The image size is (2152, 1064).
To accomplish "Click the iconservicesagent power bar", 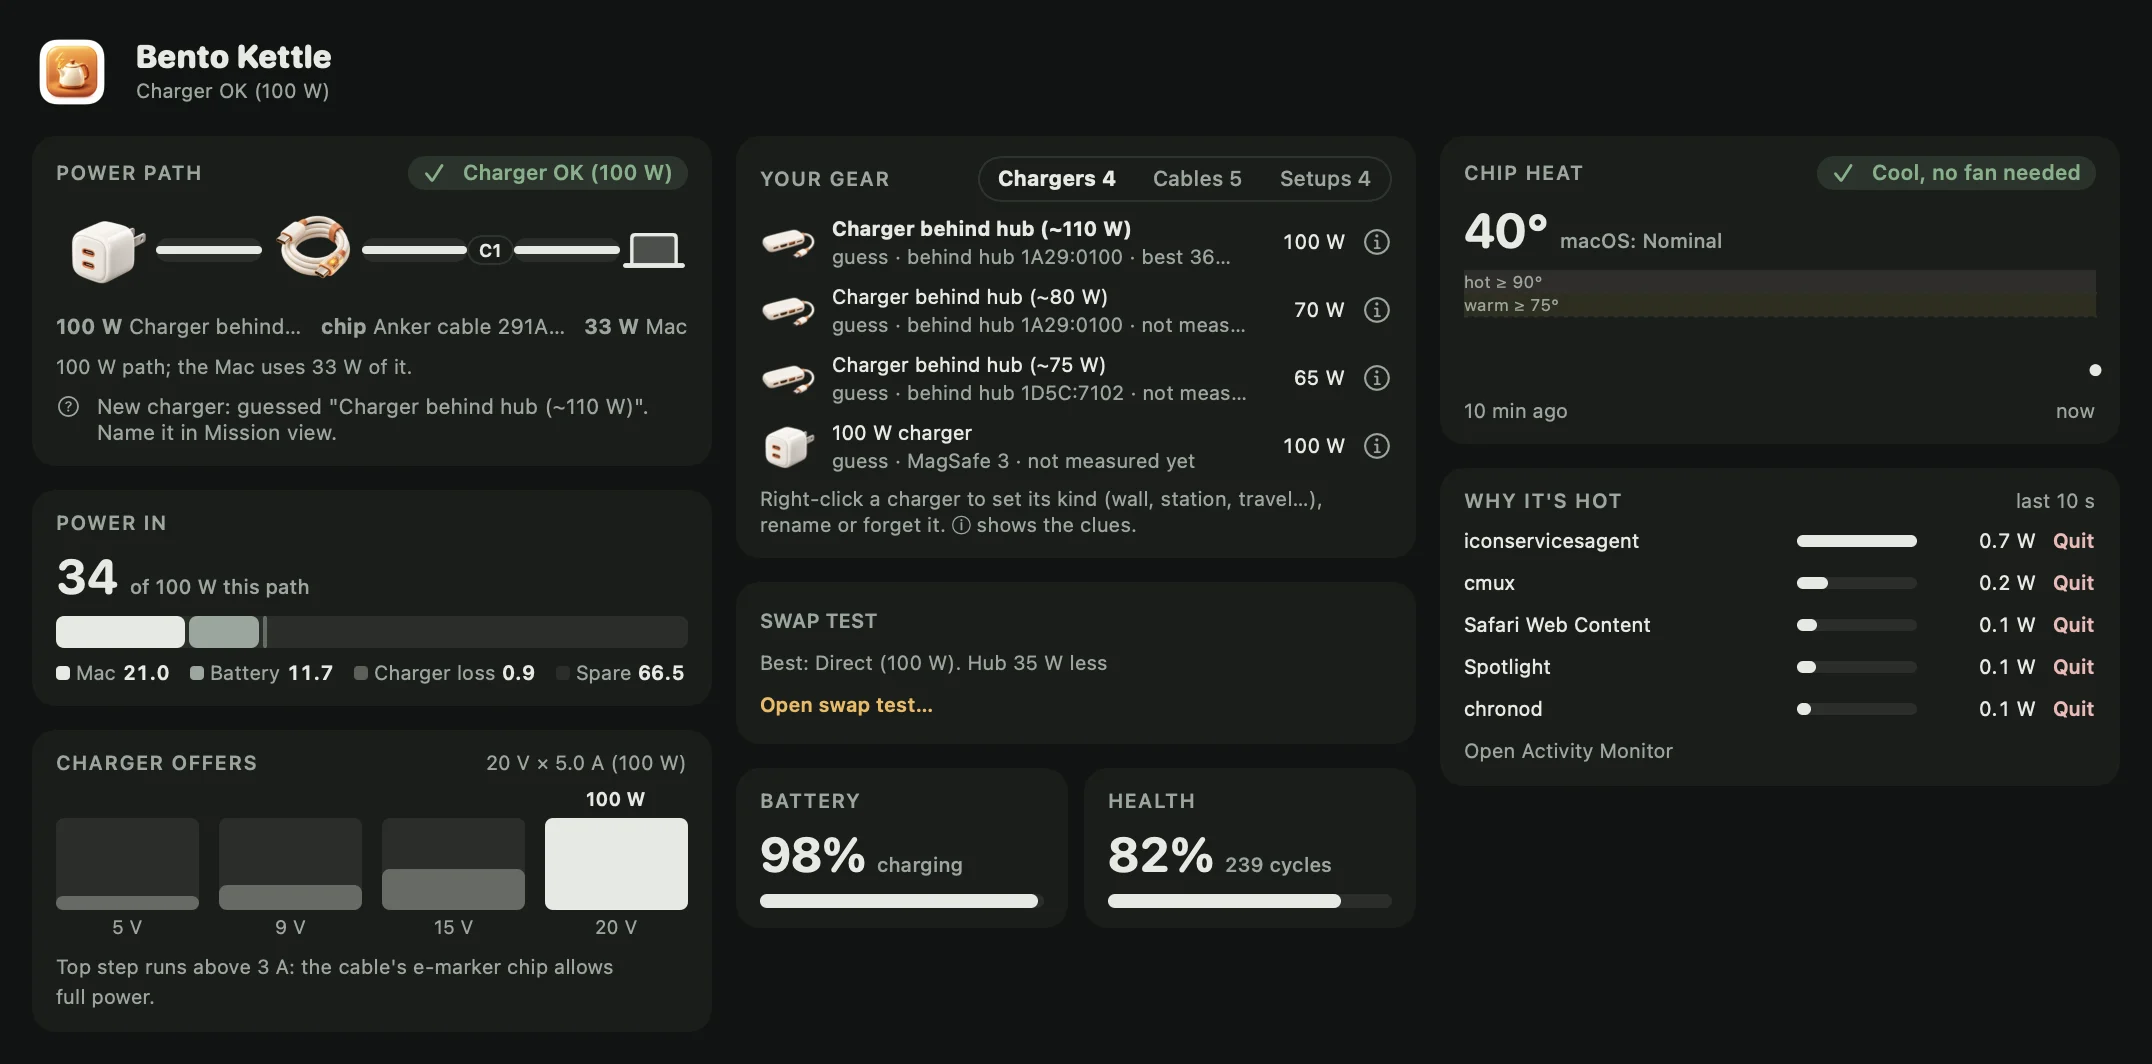I will click(1856, 541).
